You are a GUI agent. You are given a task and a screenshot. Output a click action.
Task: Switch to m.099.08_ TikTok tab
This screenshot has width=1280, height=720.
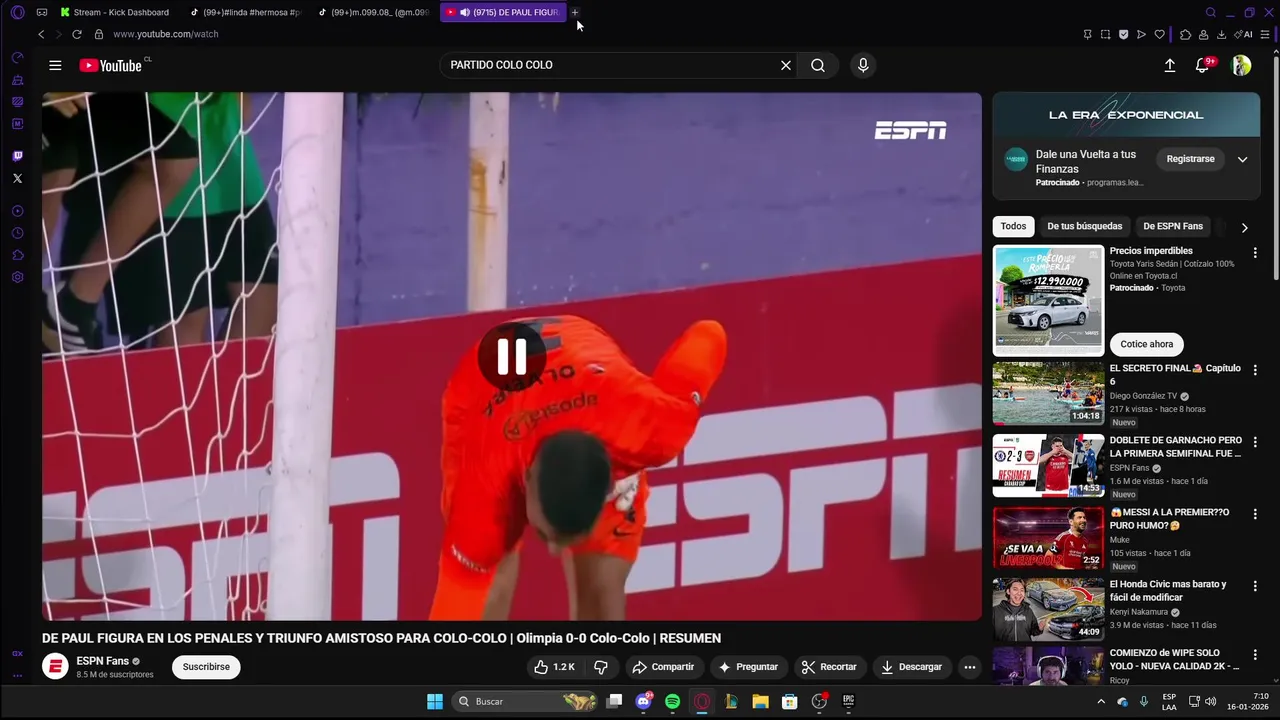(x=374, y=12)
